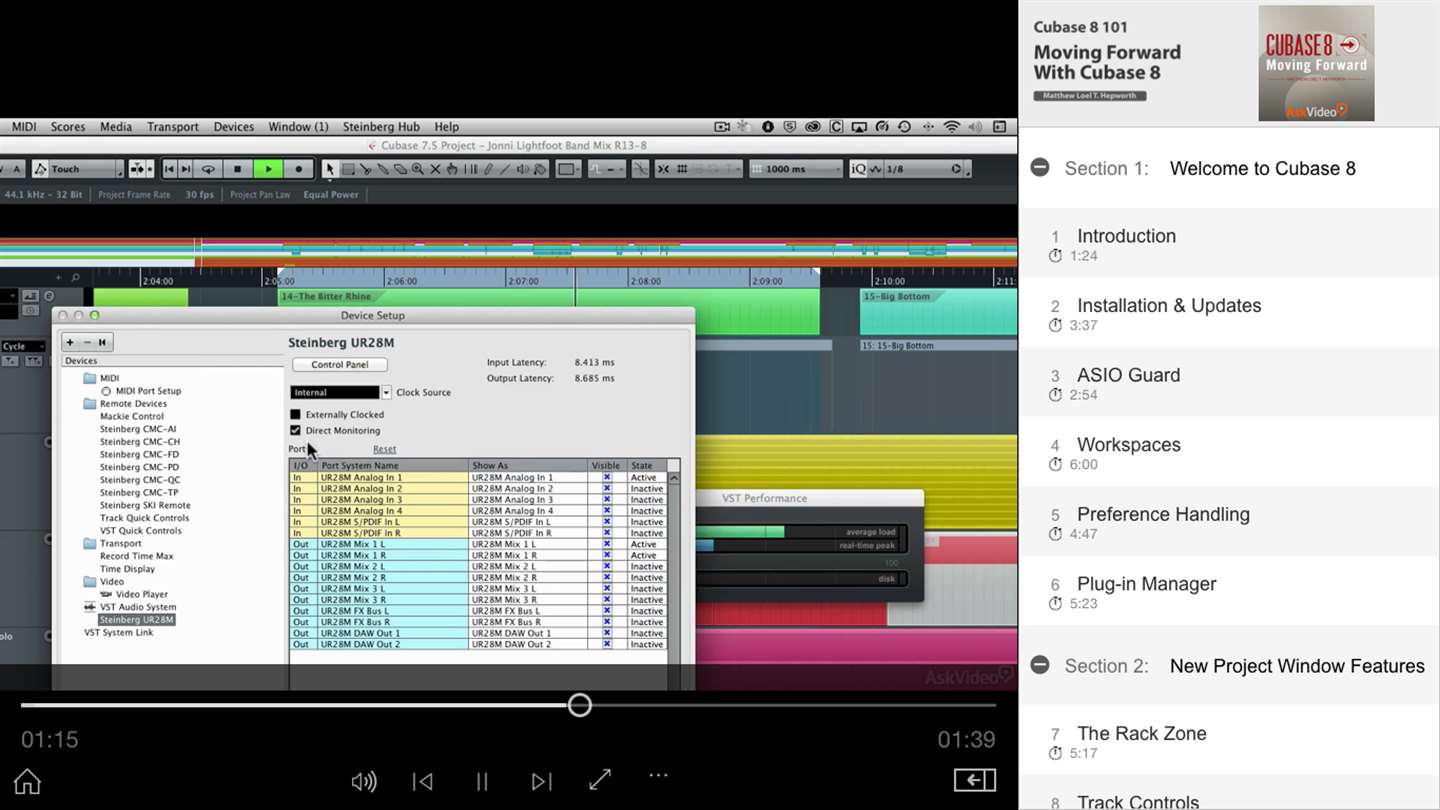The width and height of the screenshot is (1440, 810).
Task: Click the Cubase Record transport button
Action: [298, 169]
